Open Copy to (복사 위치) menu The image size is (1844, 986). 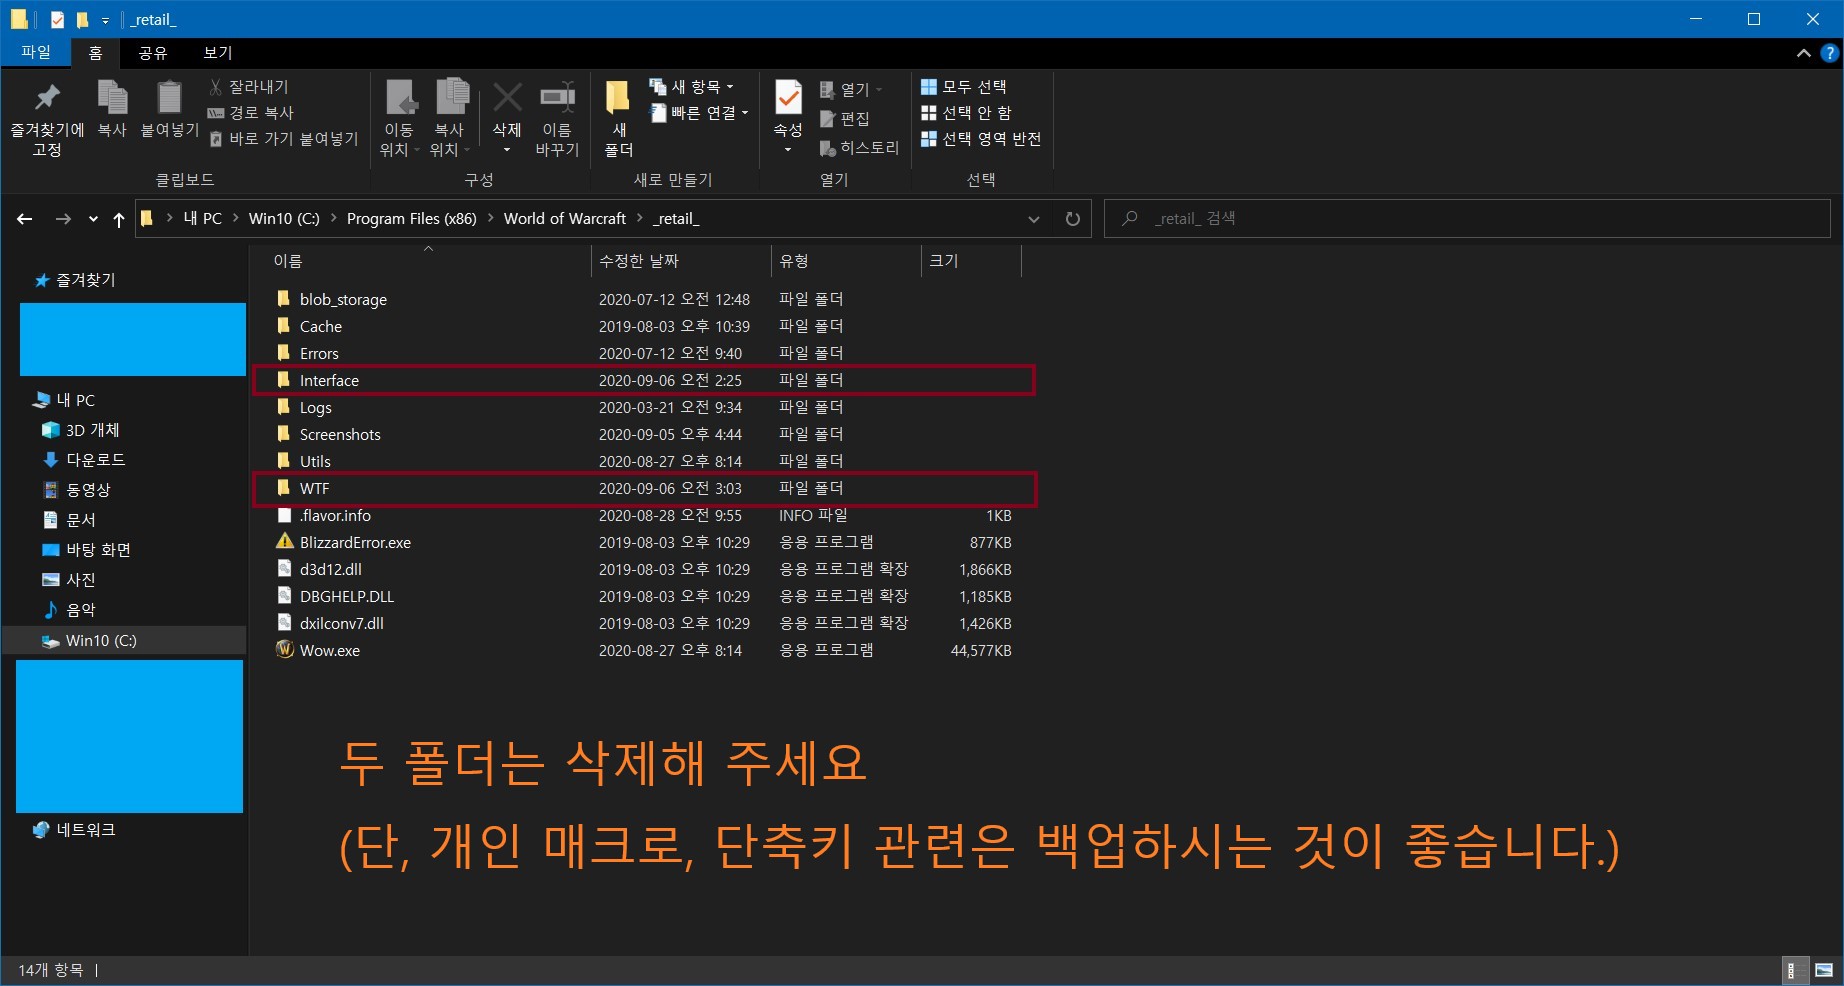coord(450,117)
